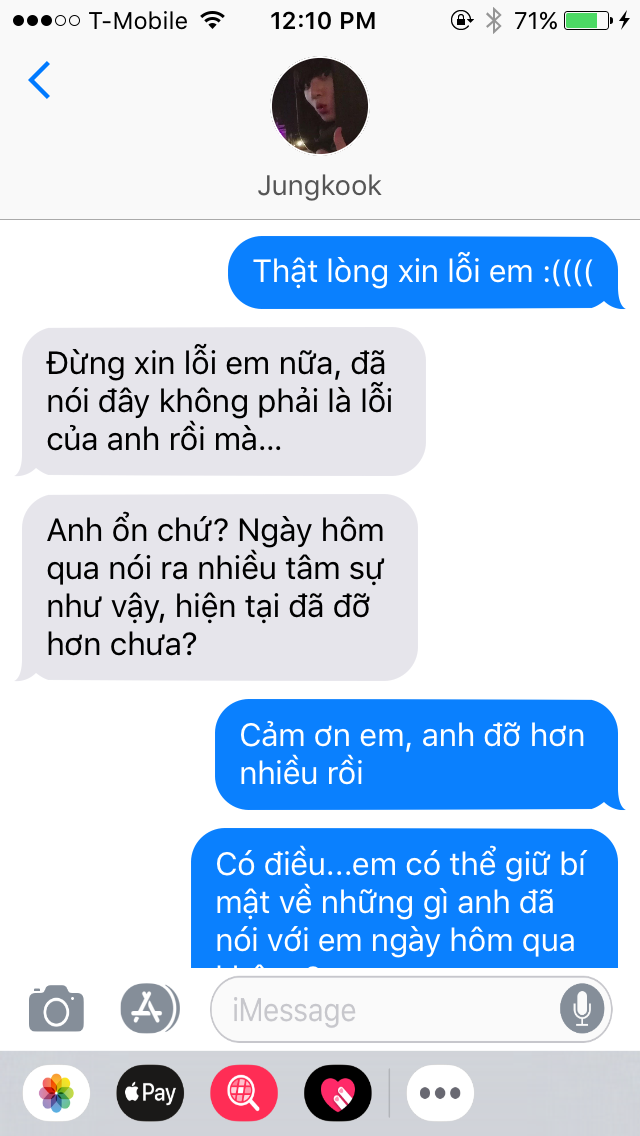Viewport: 640px width, 1136px height.
Task: Select the Apple Pay app icon
Action: (150, 1093)
